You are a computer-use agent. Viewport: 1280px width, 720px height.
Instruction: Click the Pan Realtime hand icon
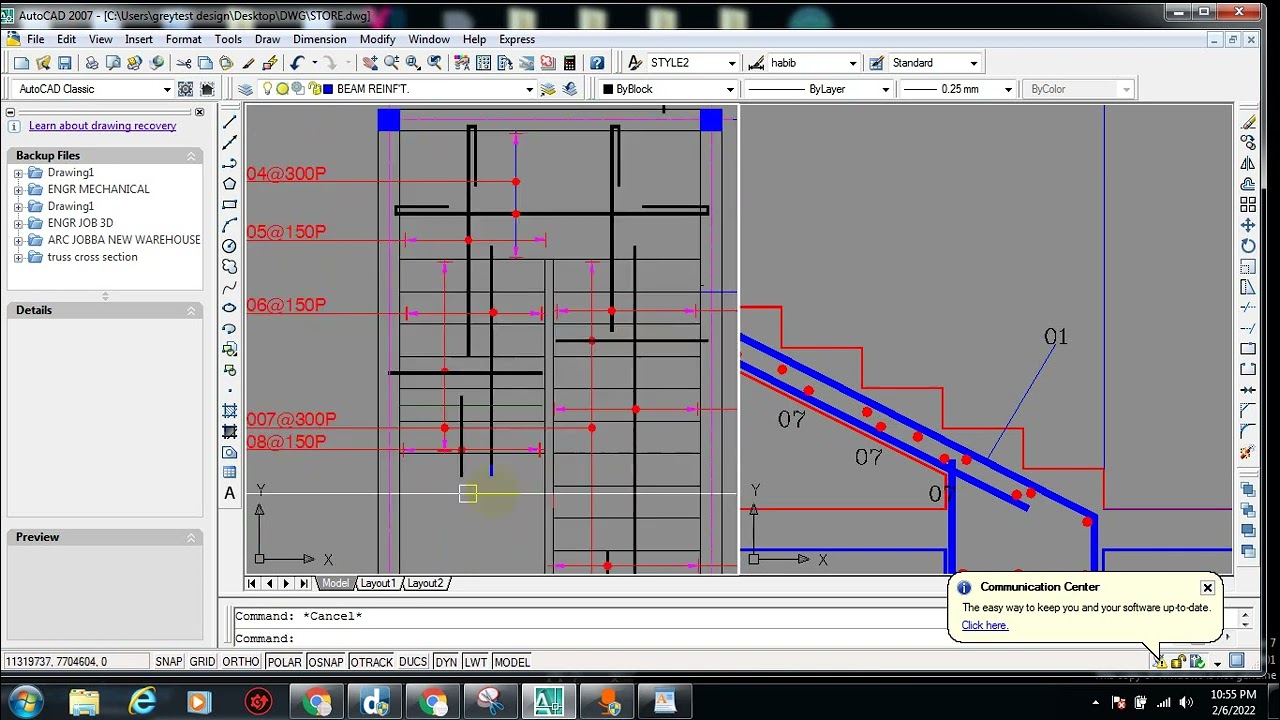[370, 63]
